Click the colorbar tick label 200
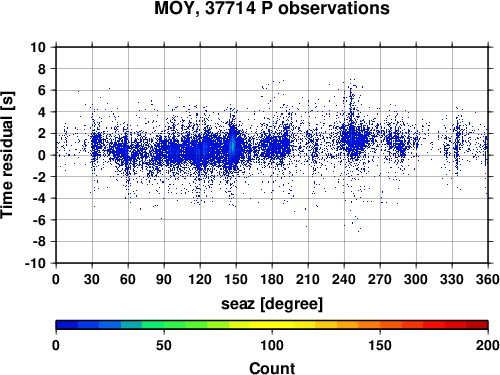Viewport: 500px width, 375px height. pos(488,345)
